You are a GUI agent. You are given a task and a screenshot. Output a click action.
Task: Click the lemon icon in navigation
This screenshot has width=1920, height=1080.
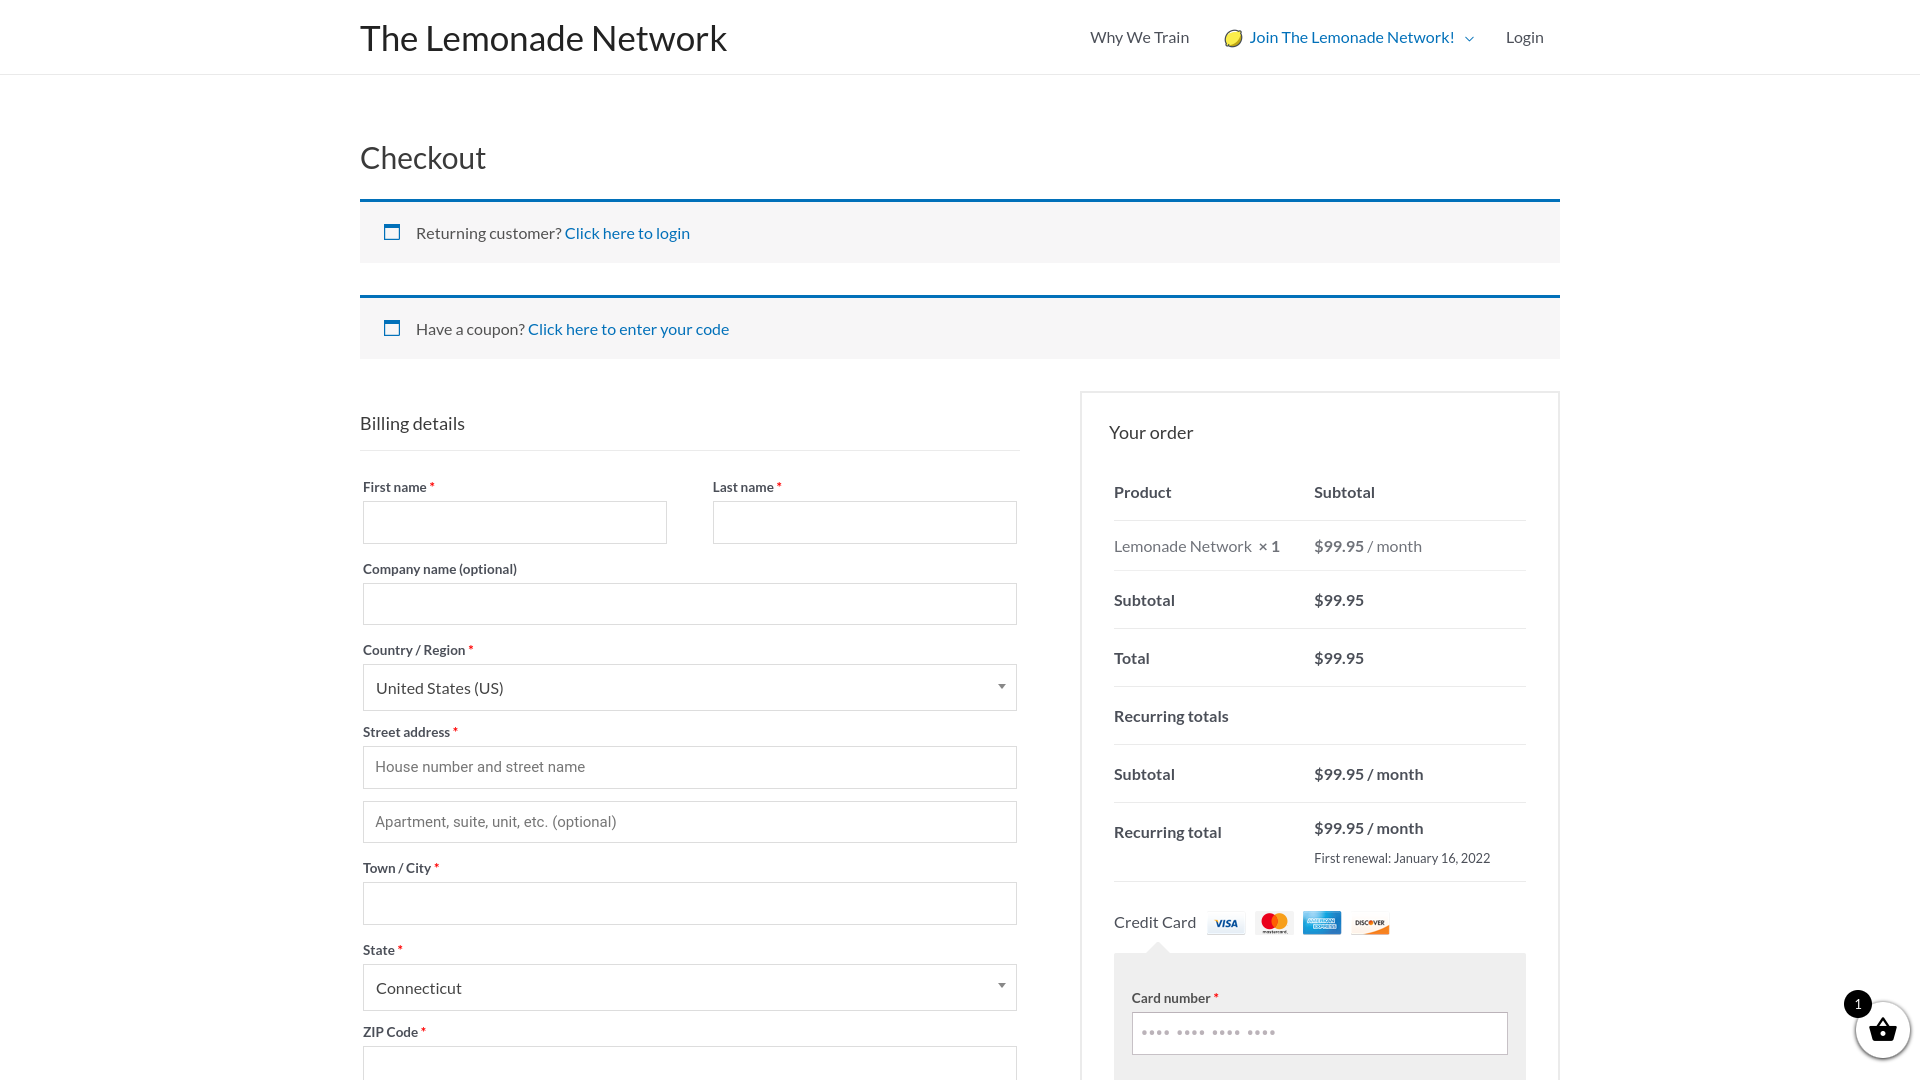tap(1233, 38)
